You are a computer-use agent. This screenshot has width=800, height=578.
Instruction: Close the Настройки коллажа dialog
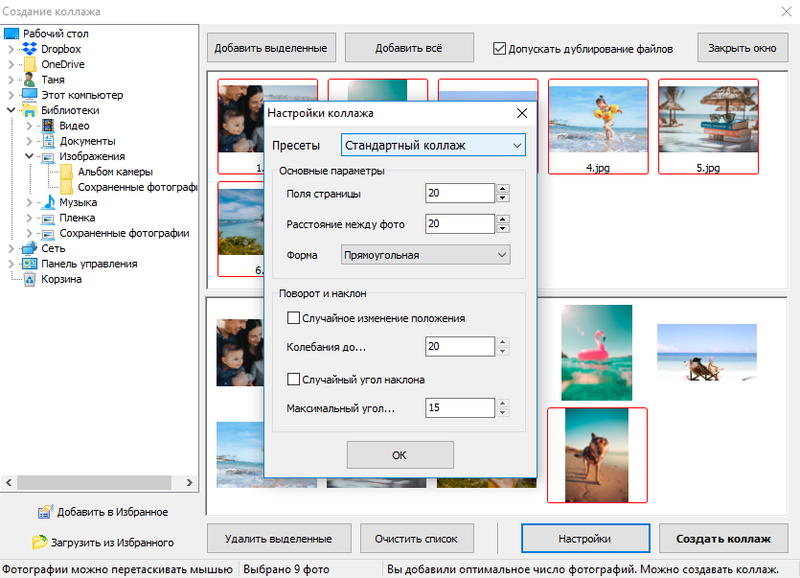point(522,113)
